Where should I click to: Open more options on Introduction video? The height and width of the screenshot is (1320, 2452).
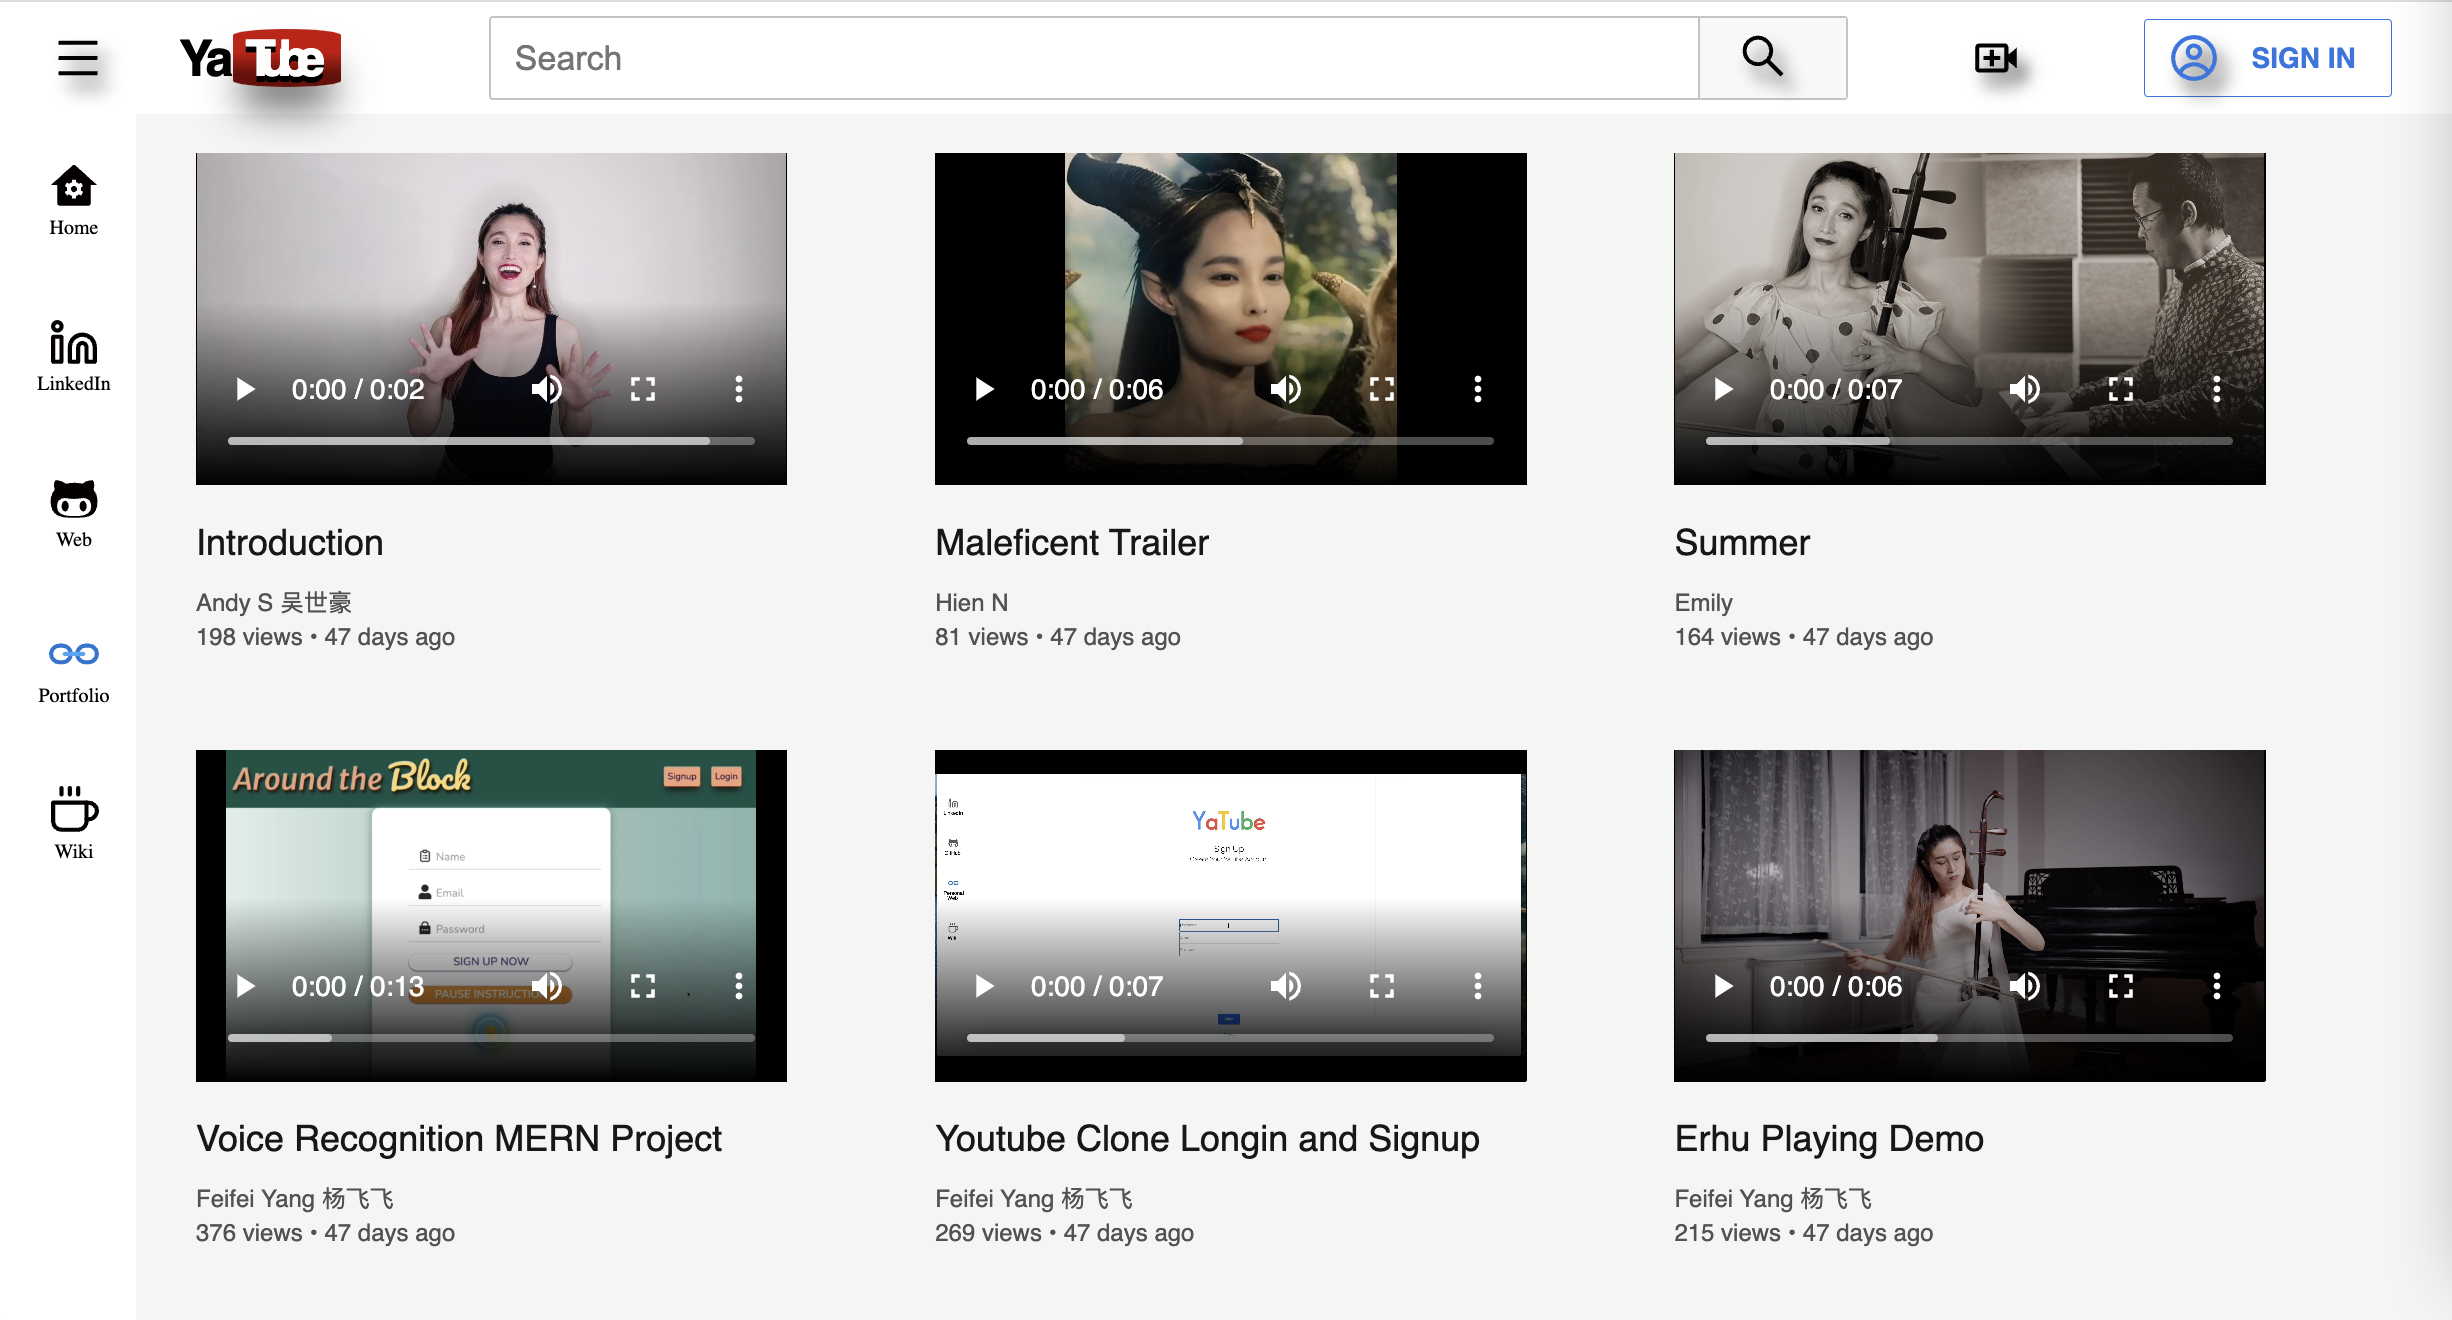pyautogui.click(x=739, y=389)
